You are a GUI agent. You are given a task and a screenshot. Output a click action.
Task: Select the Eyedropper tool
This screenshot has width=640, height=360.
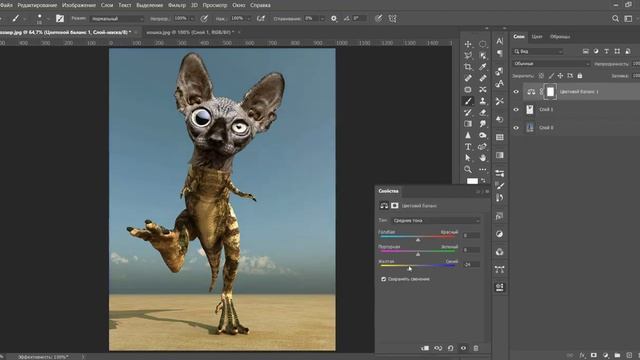(483, 67)
